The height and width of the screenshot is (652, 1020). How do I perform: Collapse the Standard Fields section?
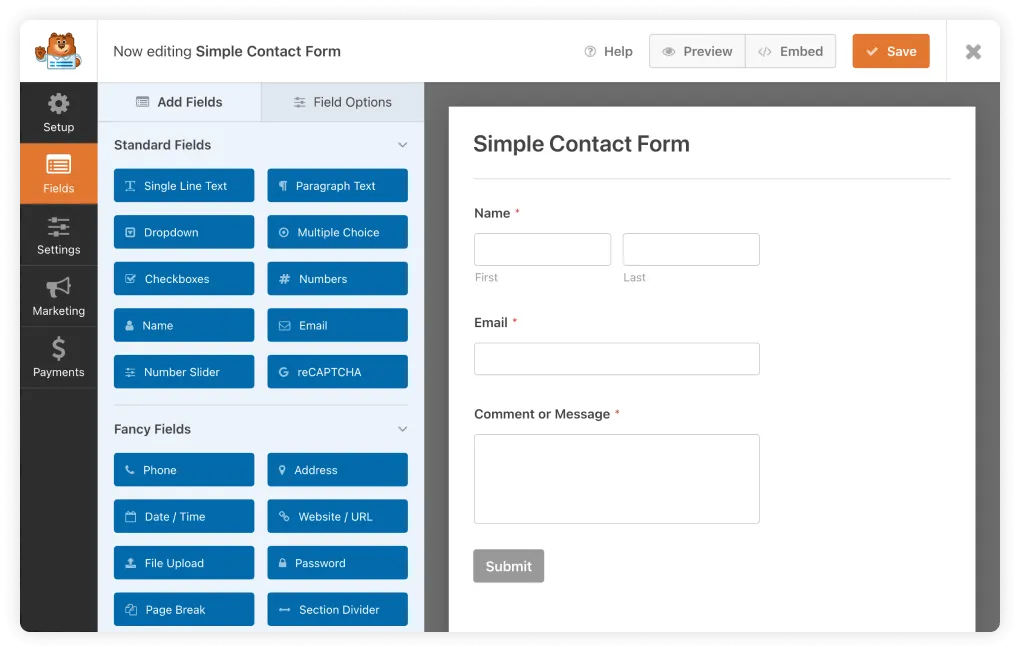tap(402, 144)
